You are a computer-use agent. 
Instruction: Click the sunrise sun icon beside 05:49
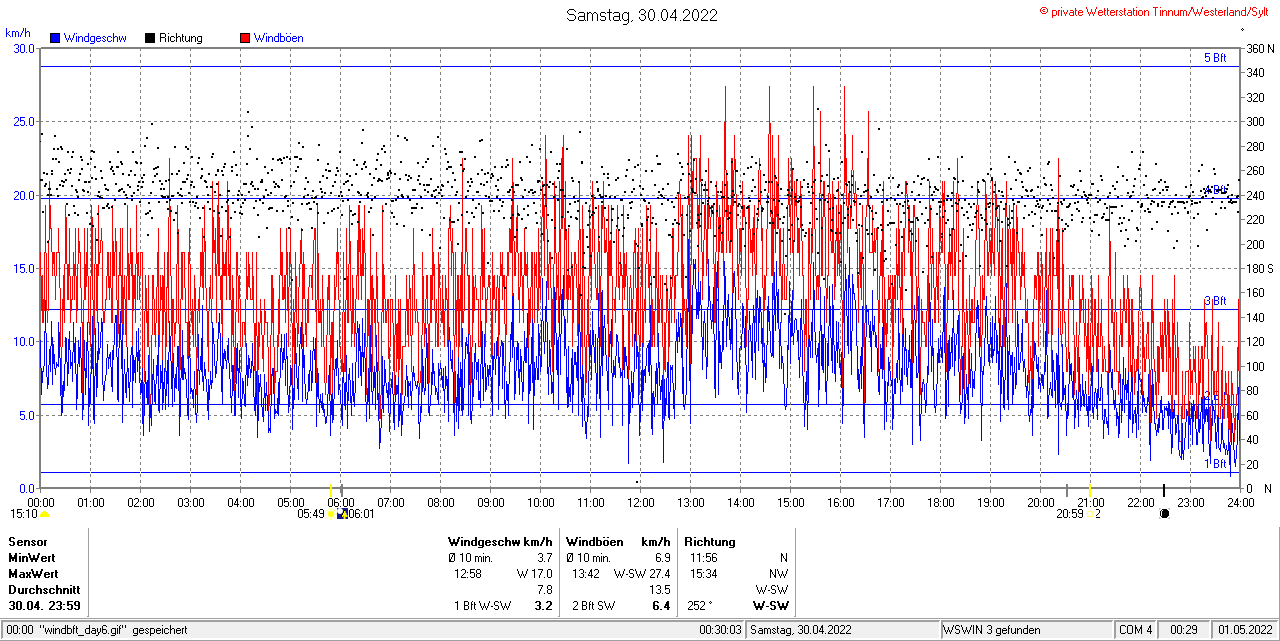point(331,514)
